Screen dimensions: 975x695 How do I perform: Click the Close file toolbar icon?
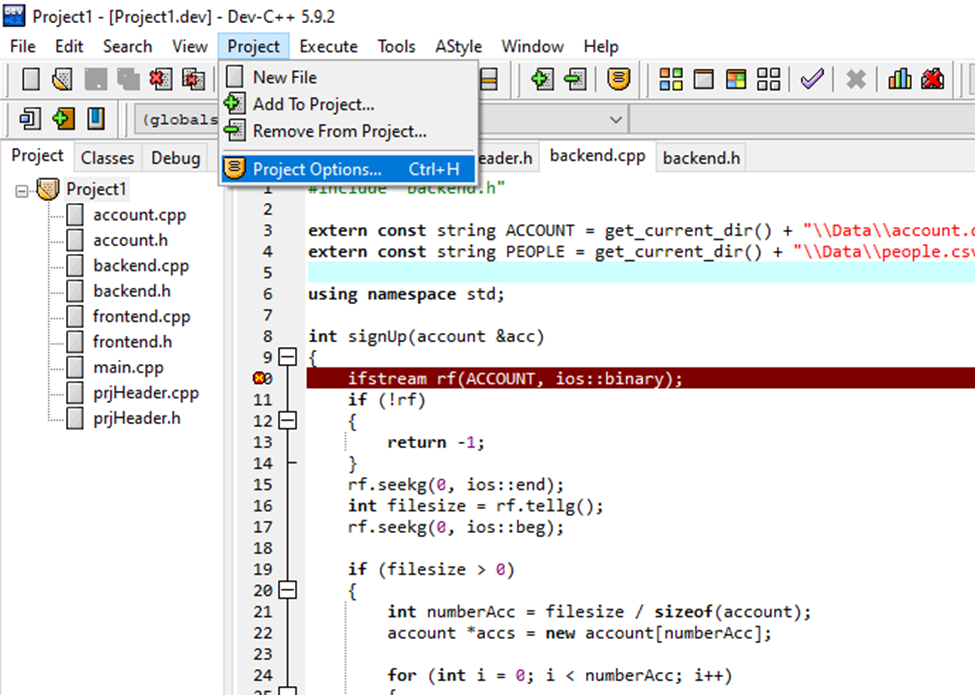(x=160, y=80)
